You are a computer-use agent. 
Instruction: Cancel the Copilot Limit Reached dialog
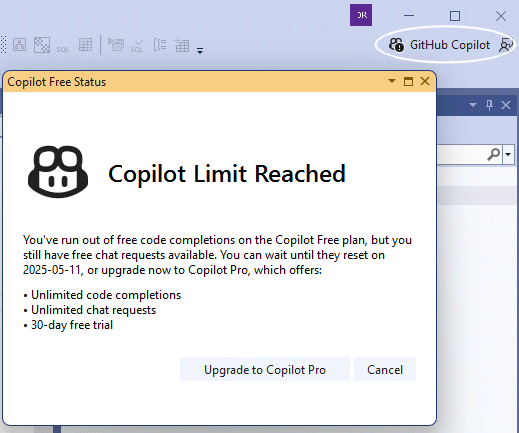tap(385, 369)
